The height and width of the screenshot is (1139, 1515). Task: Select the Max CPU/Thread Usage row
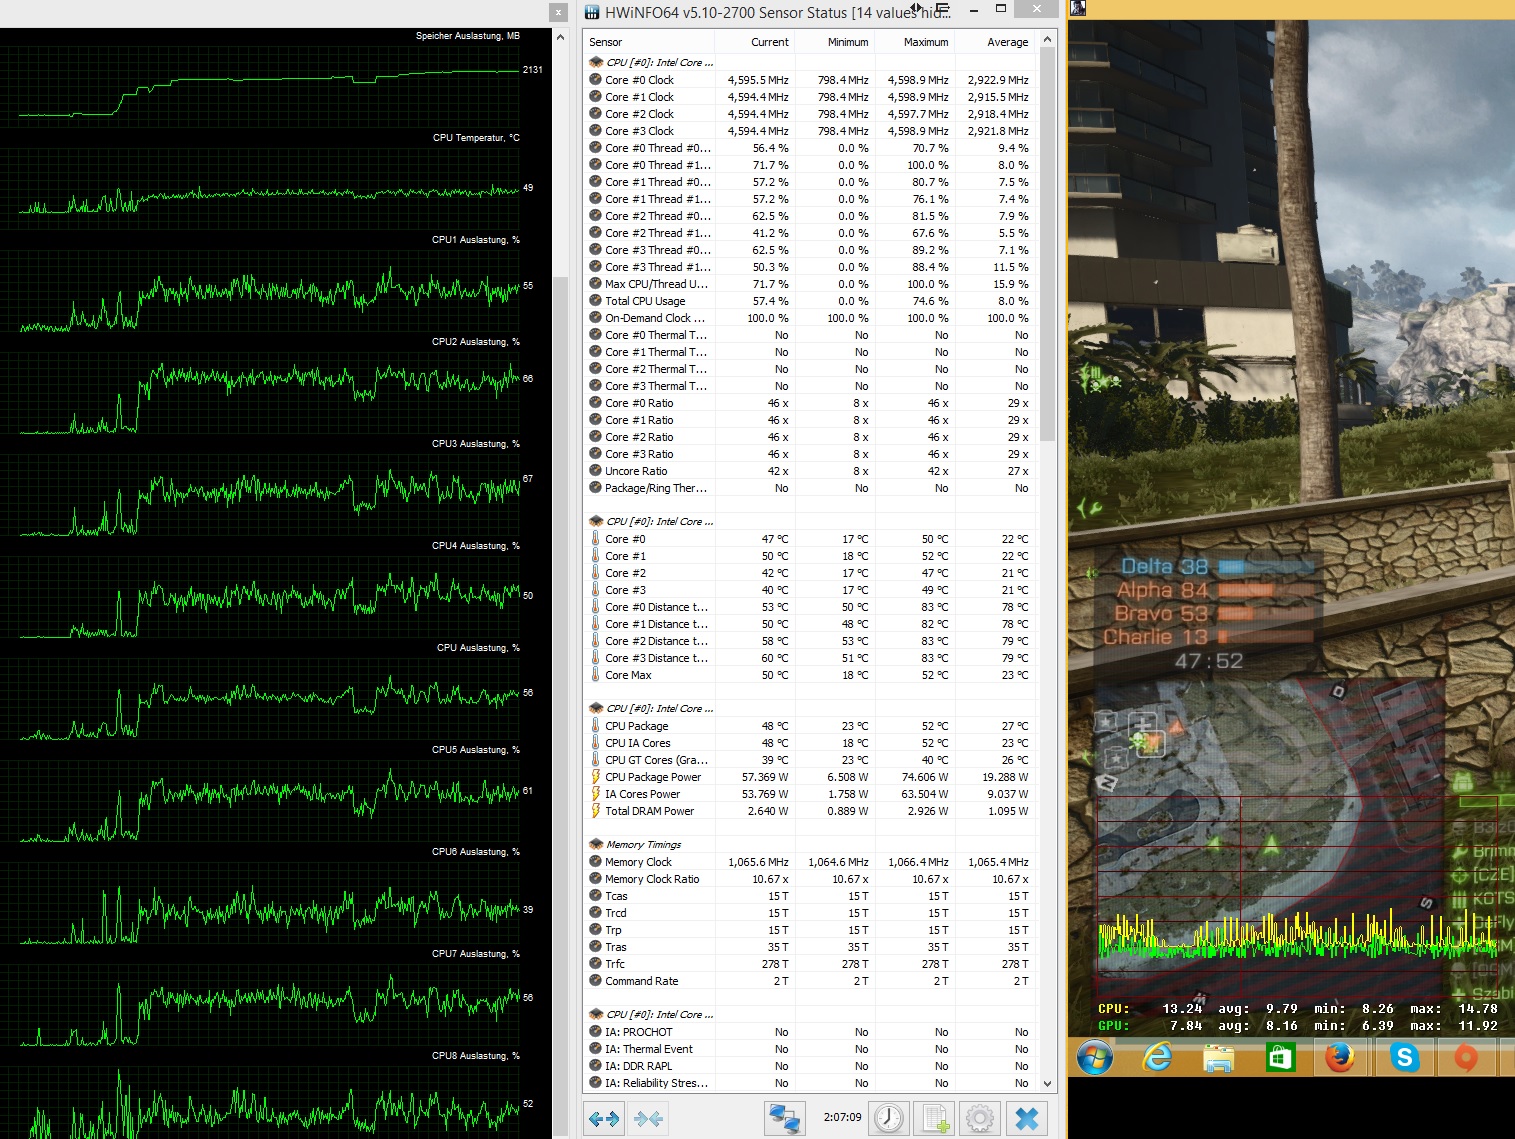click(x=809, y=284)
